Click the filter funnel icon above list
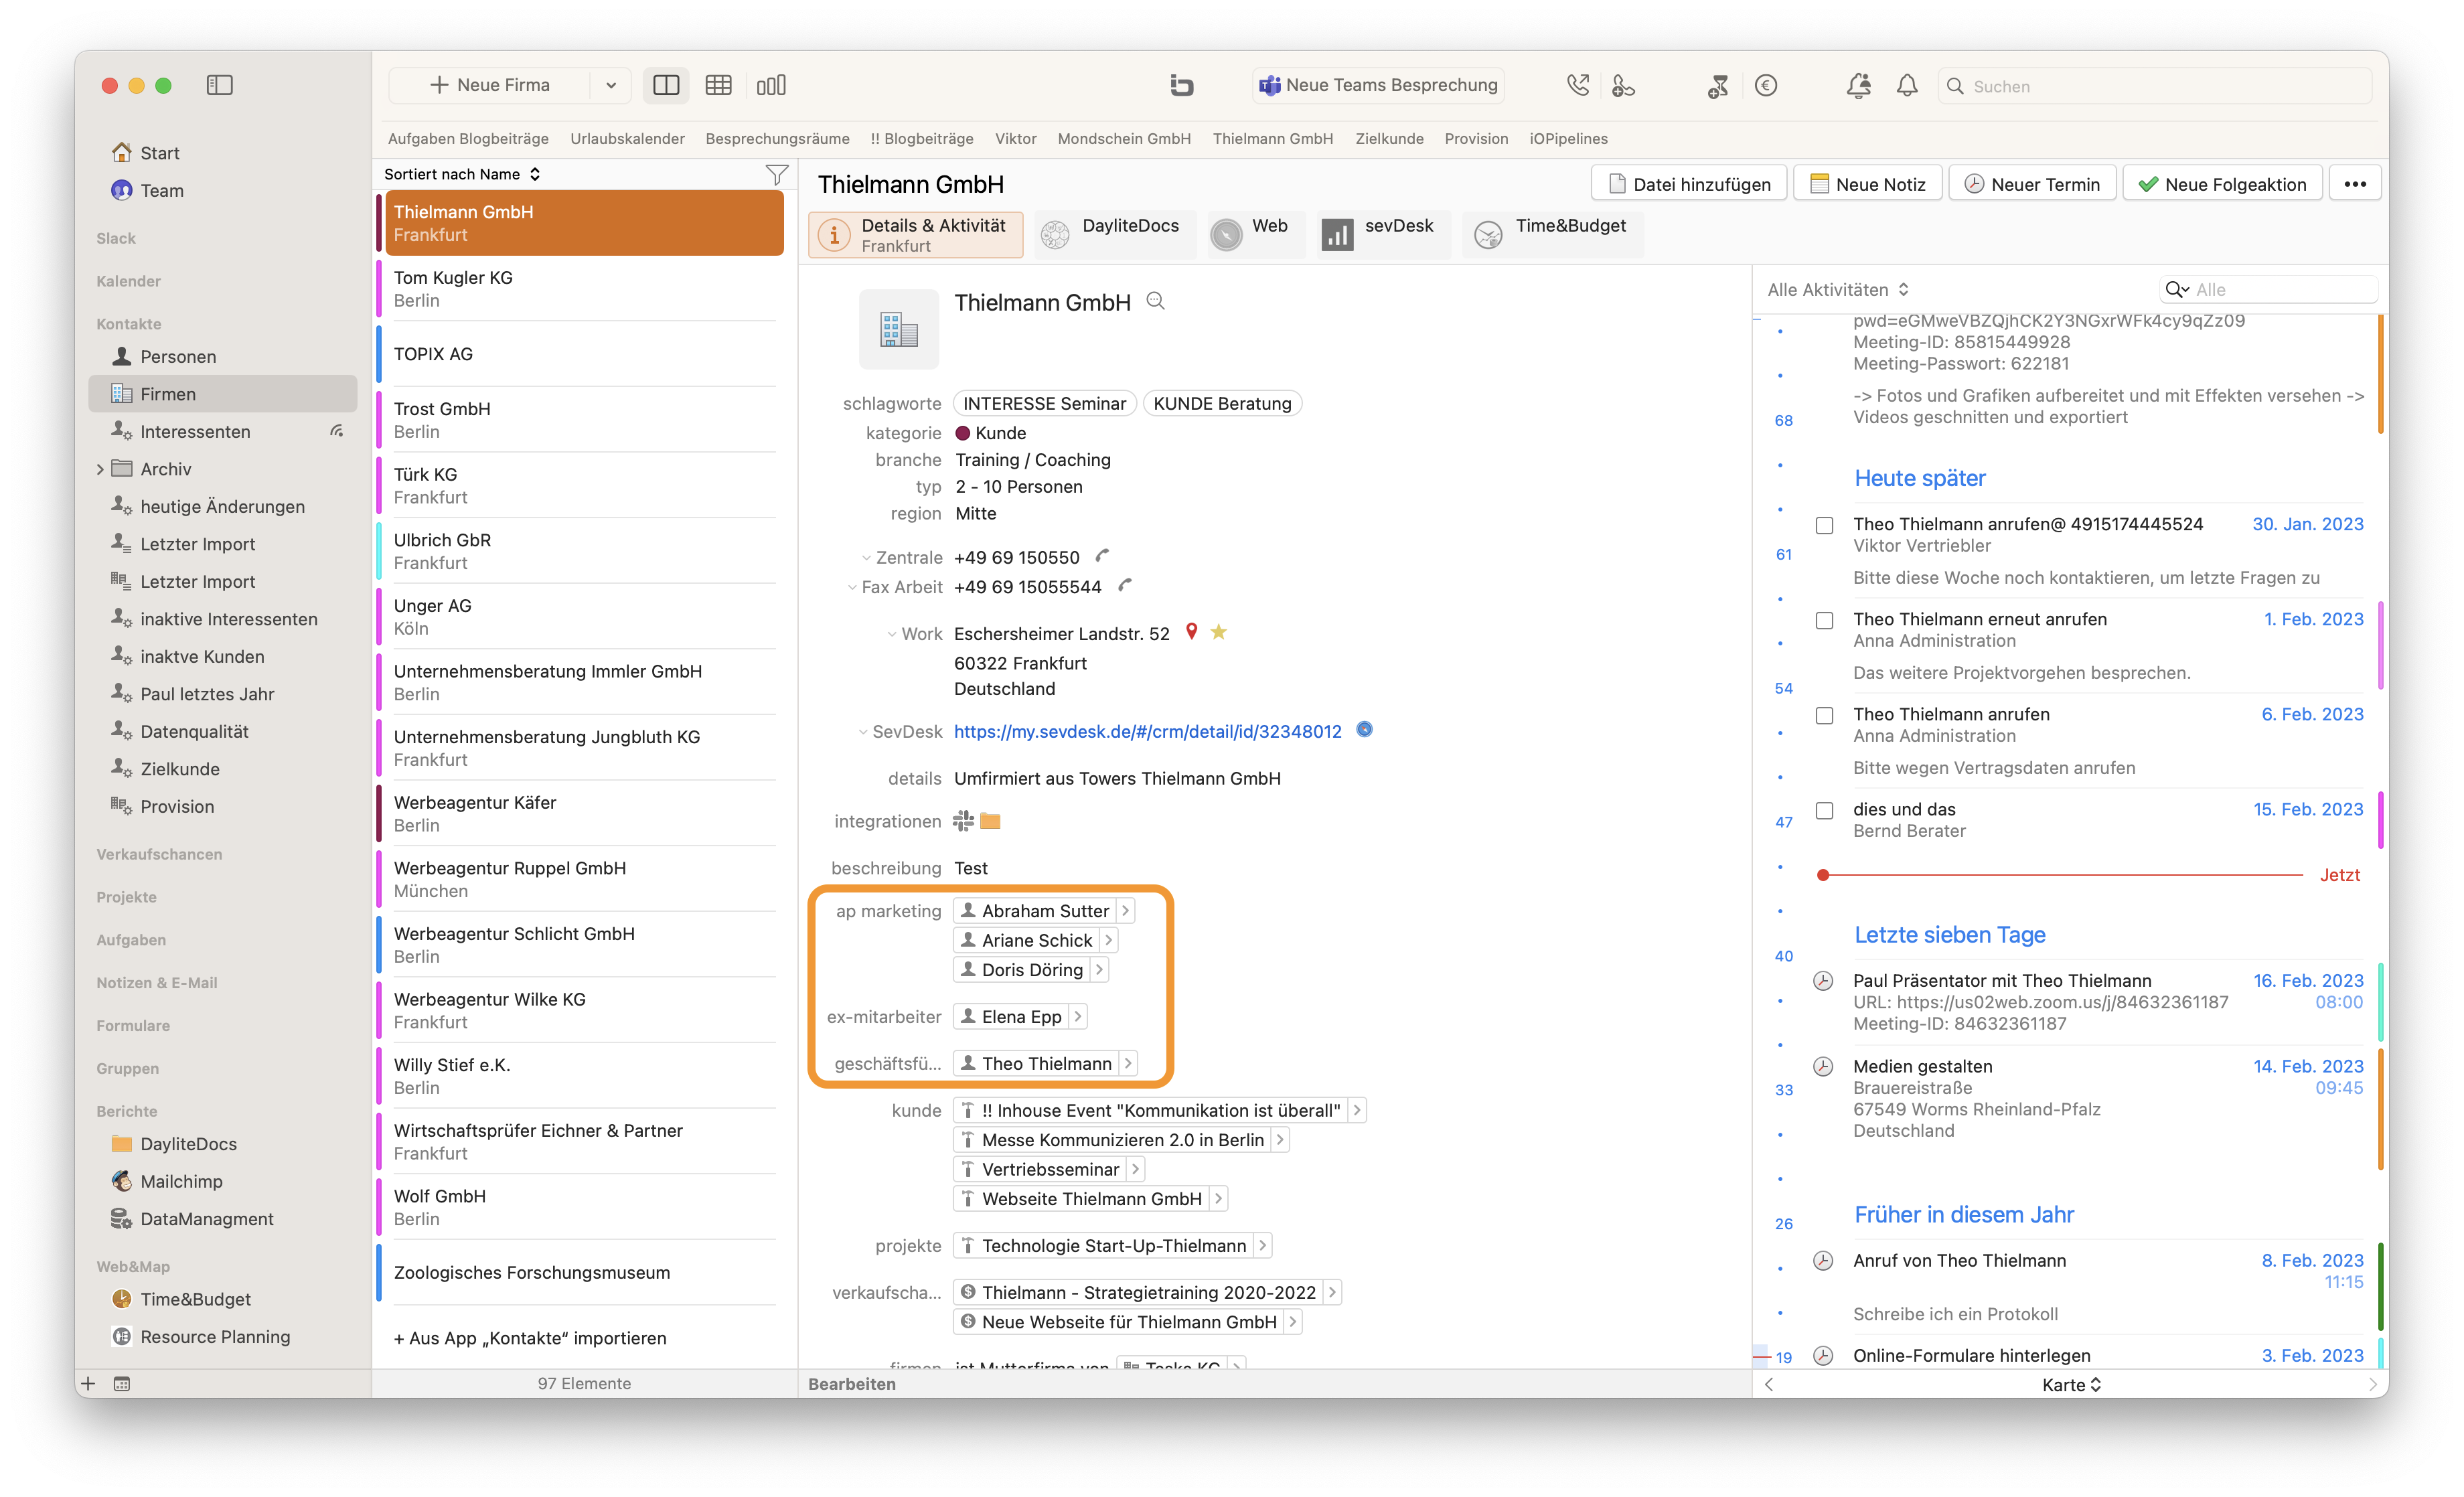 [x=776, y=174]
